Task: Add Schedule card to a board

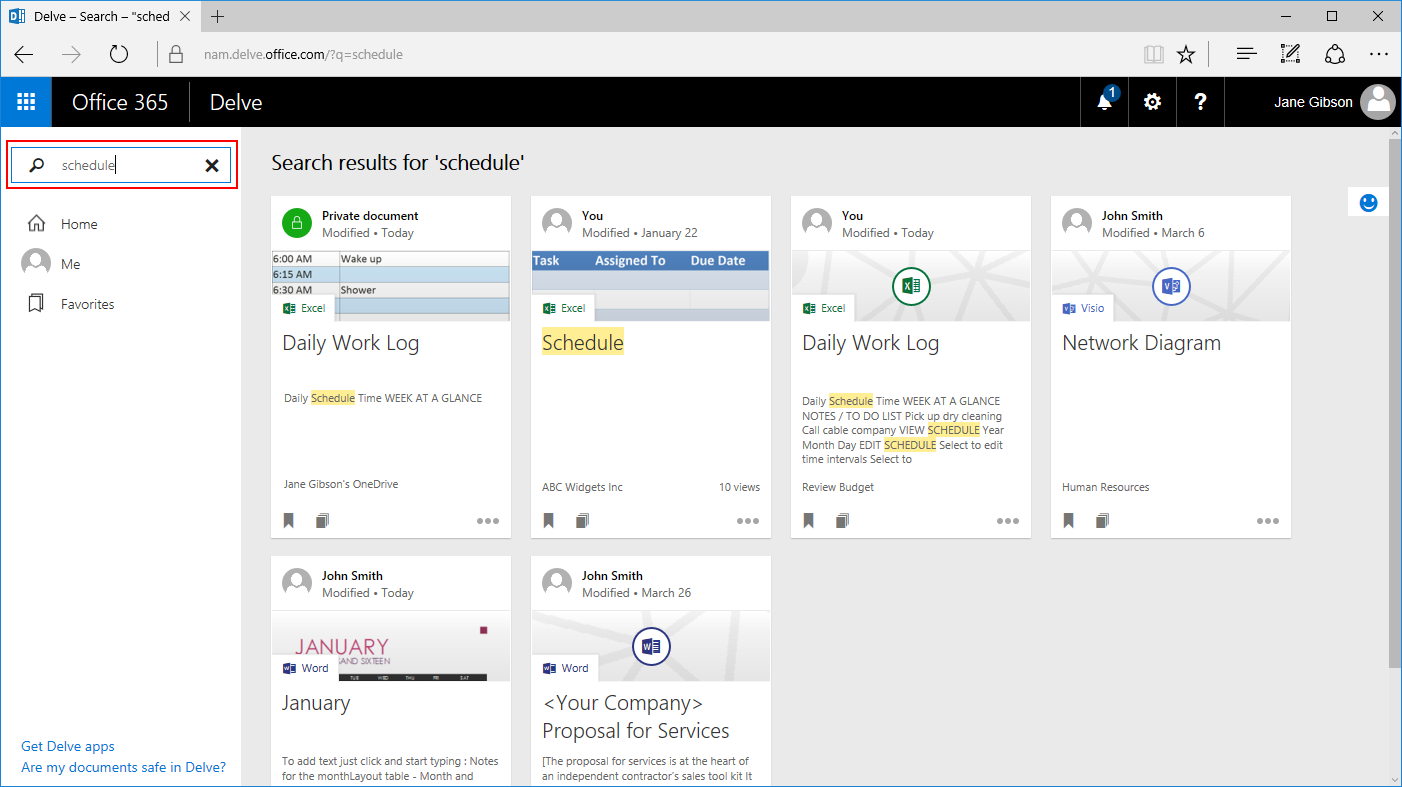Action: 582,521
